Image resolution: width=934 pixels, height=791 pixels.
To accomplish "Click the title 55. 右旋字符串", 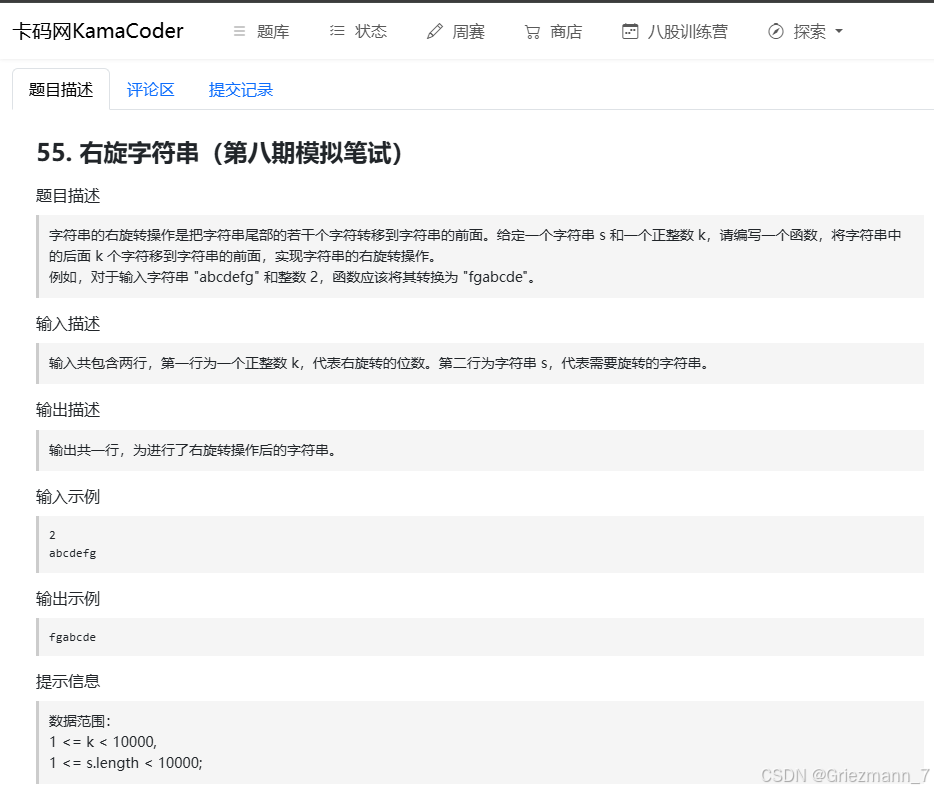I will pyautogui.click(x=220, y=152).
